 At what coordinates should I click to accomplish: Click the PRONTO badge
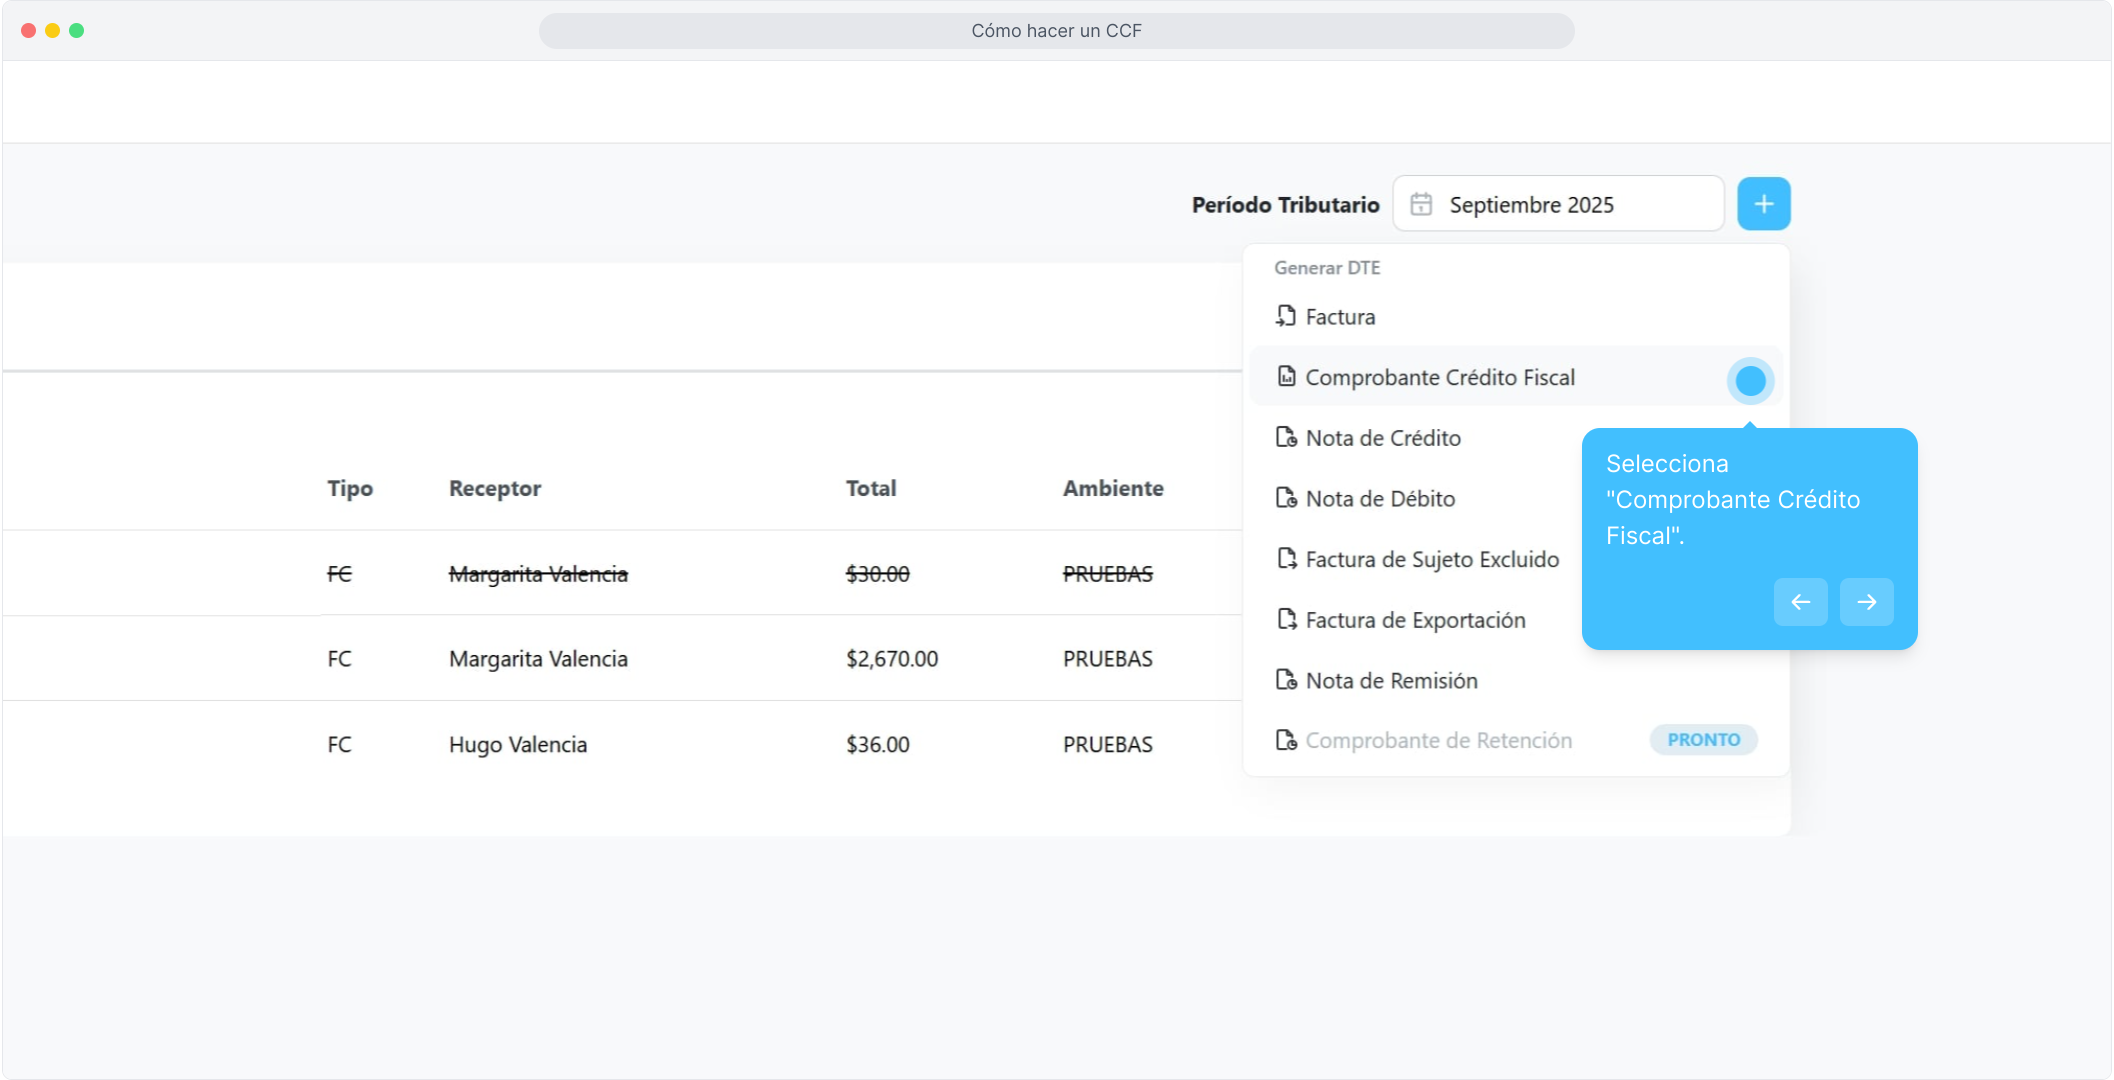coord(1703,740)
